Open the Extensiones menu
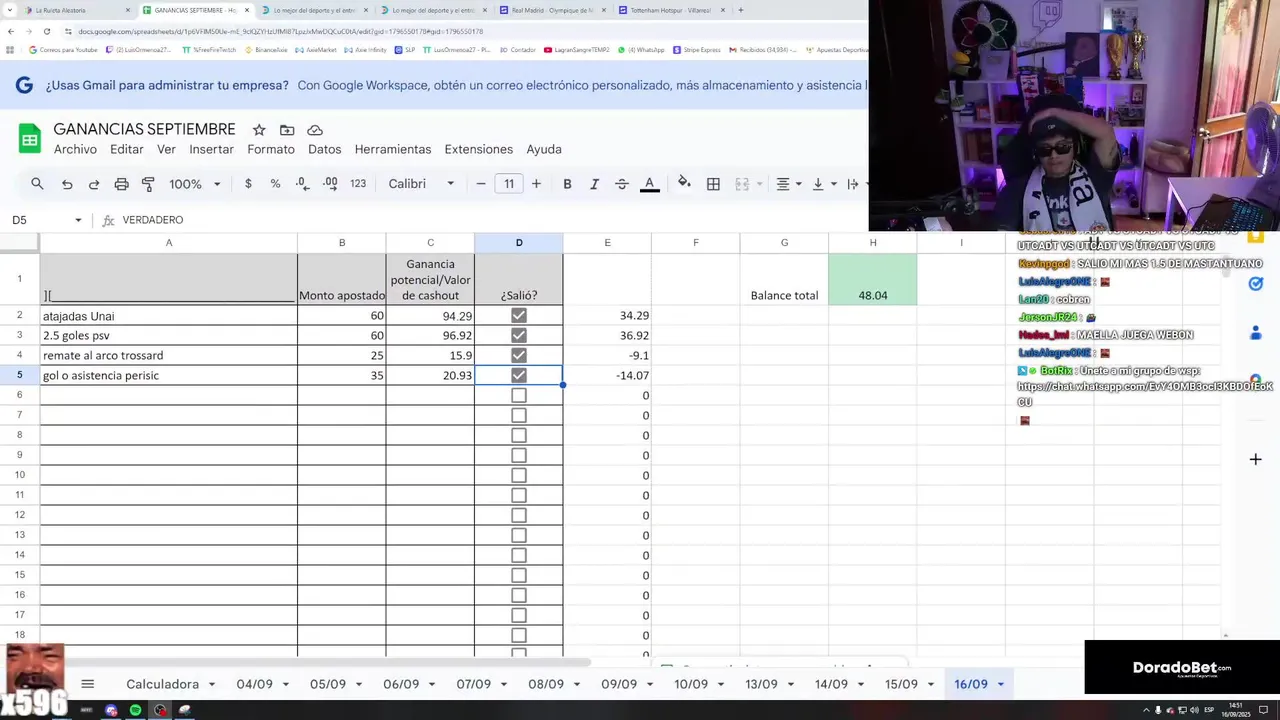This screenshot has width=1280, height=720. (x=479, y=149)
